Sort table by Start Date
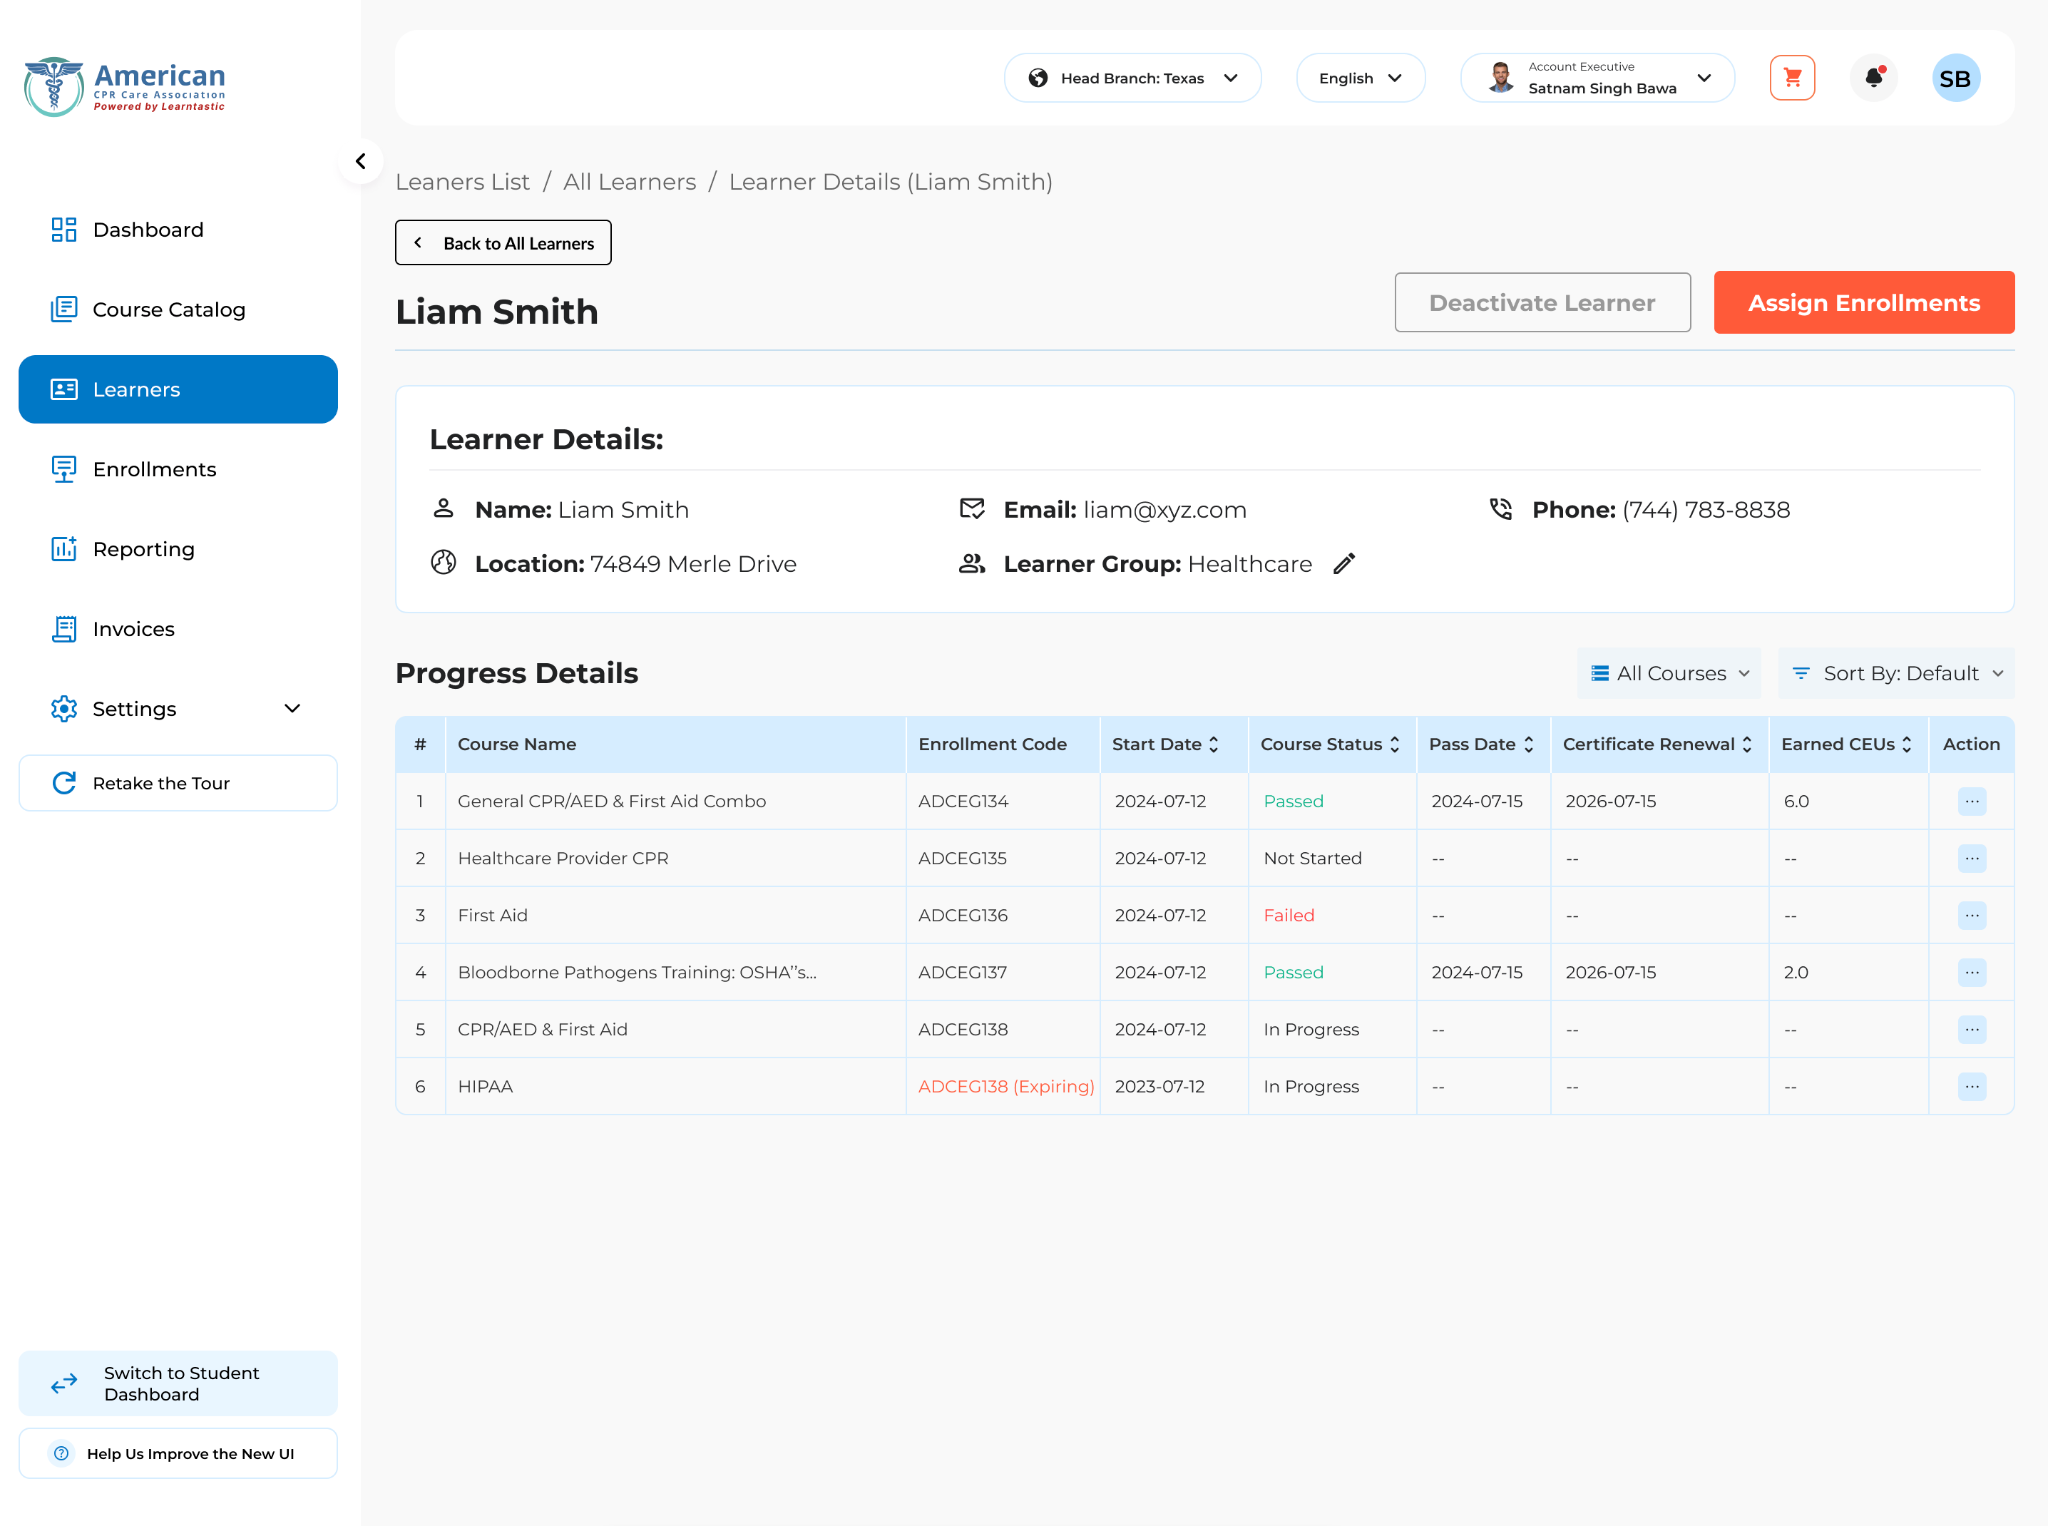 click(x=1214, y=744)
